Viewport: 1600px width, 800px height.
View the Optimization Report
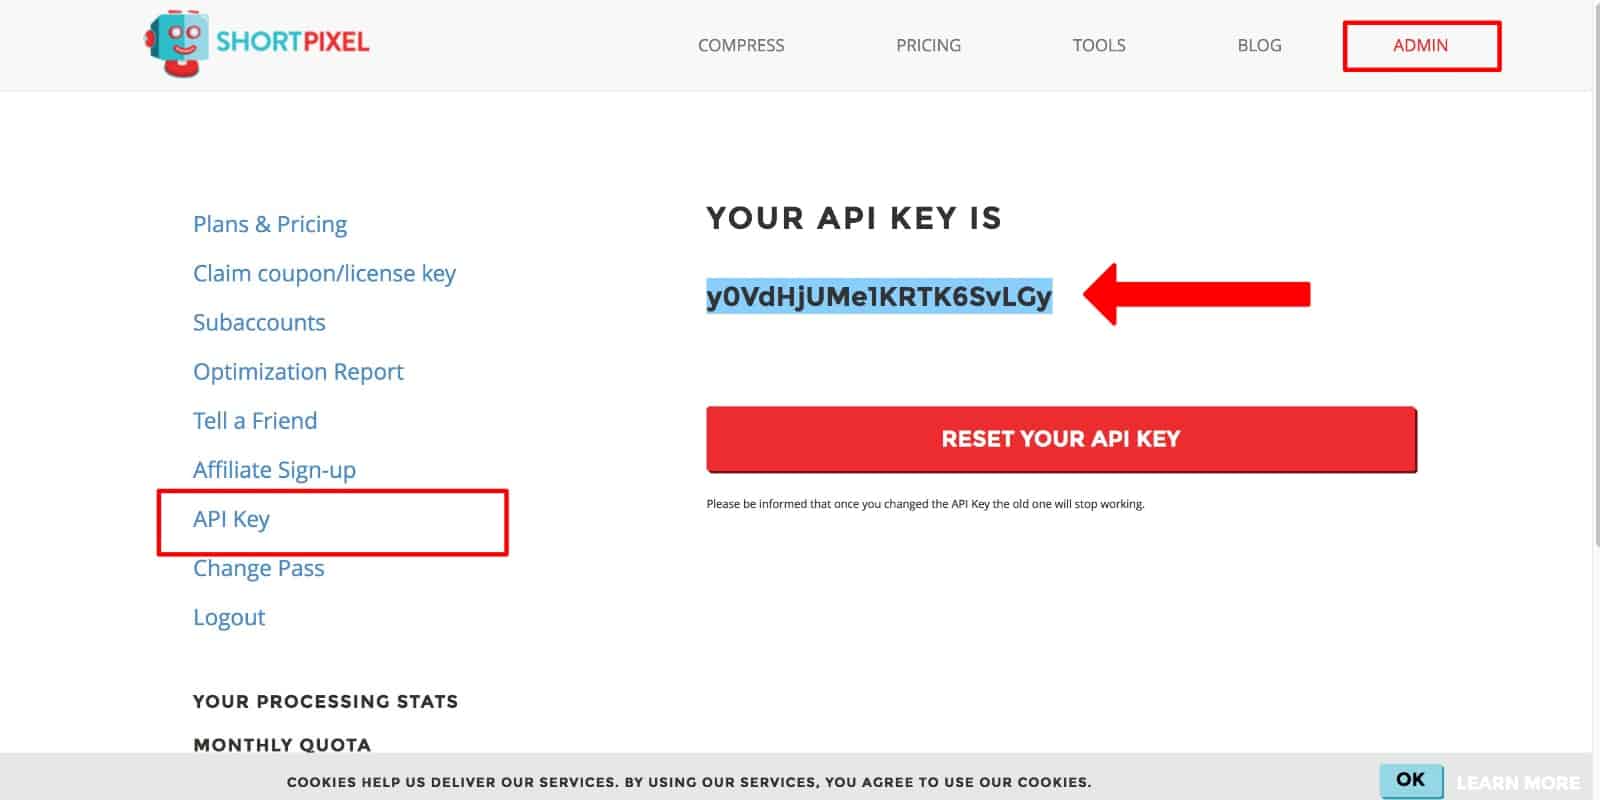pos(298,371)
